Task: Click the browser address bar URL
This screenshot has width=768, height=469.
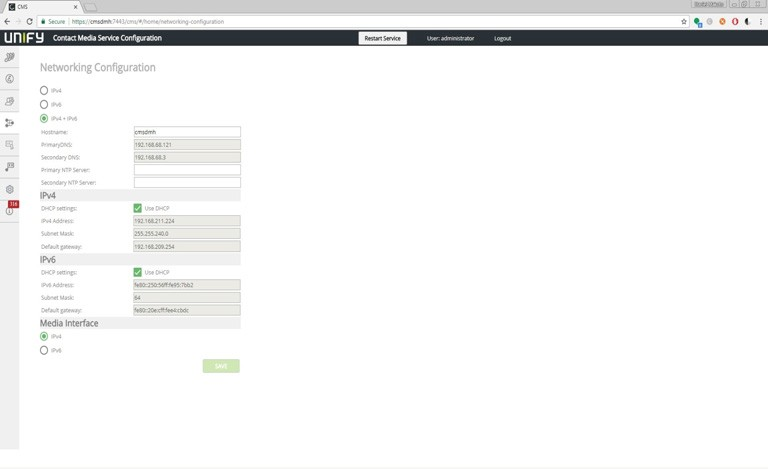Action: coord(148,22)
